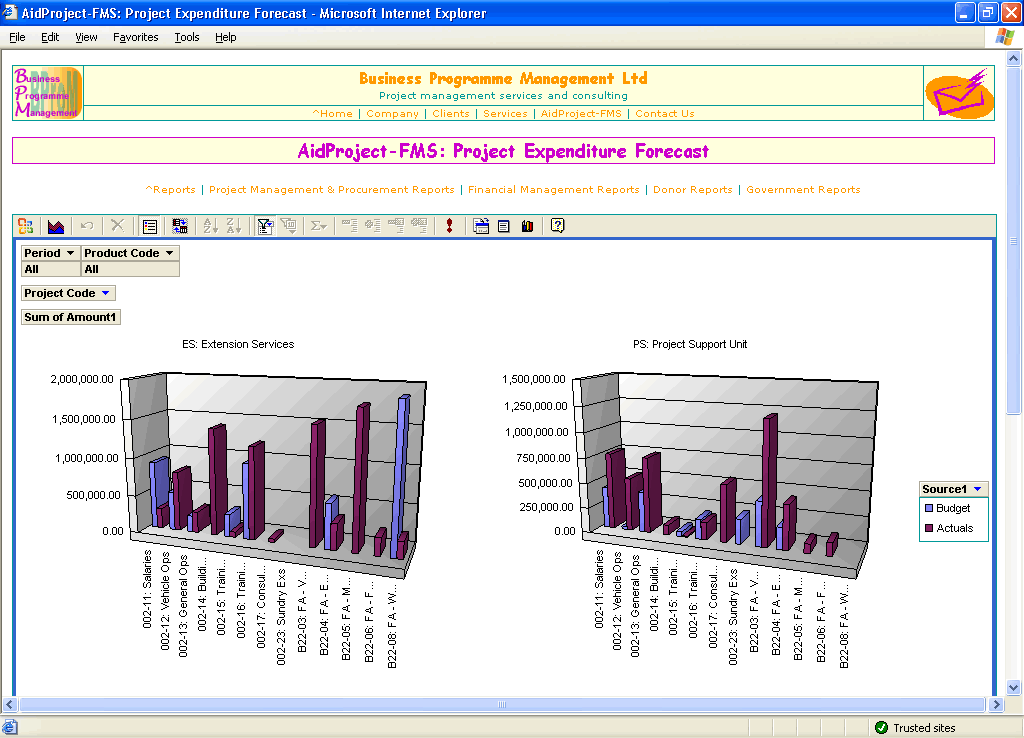
Task: Open the Edit menu
Action: pos(50,37)
